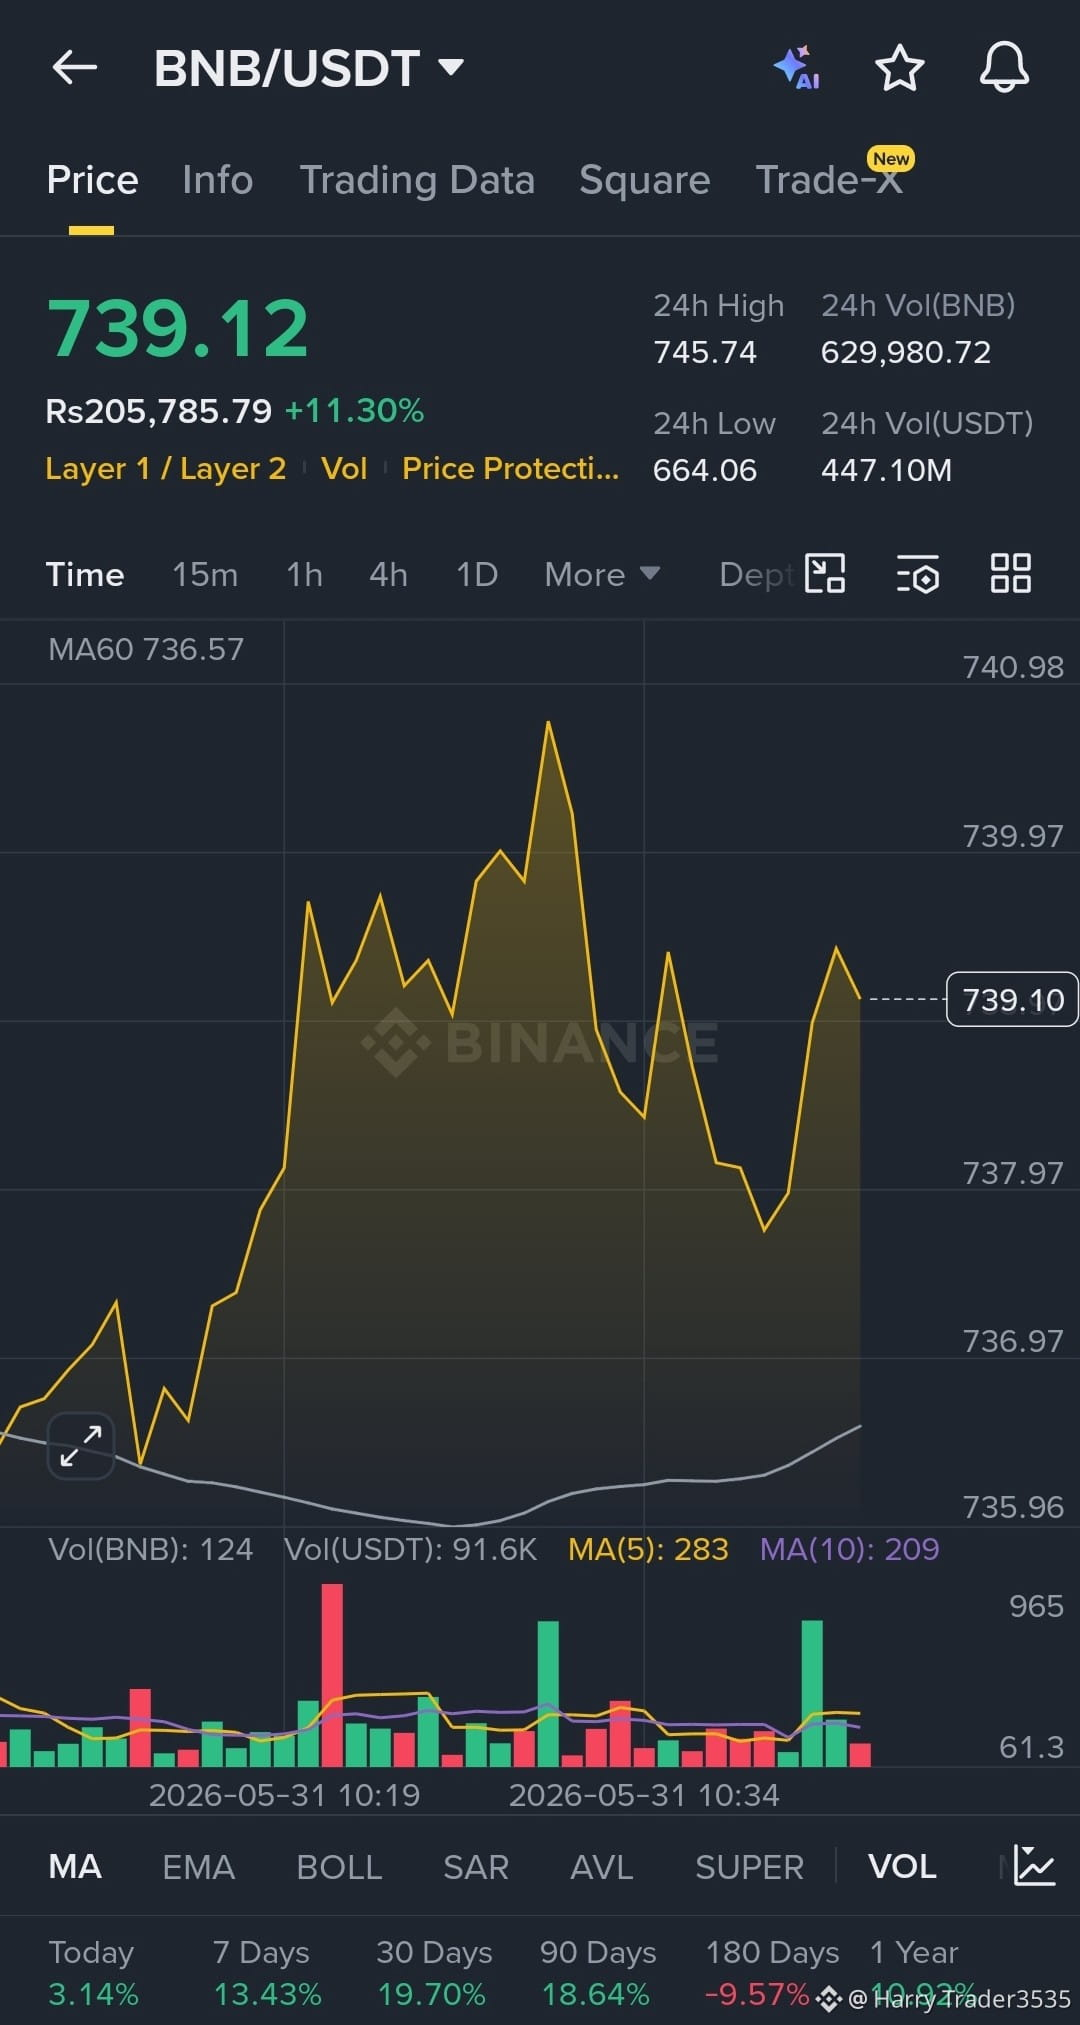The width and height of the screenshot is (1080, 2025).
Task: Toggle the MA indicator
Action: pos(75,1866)
